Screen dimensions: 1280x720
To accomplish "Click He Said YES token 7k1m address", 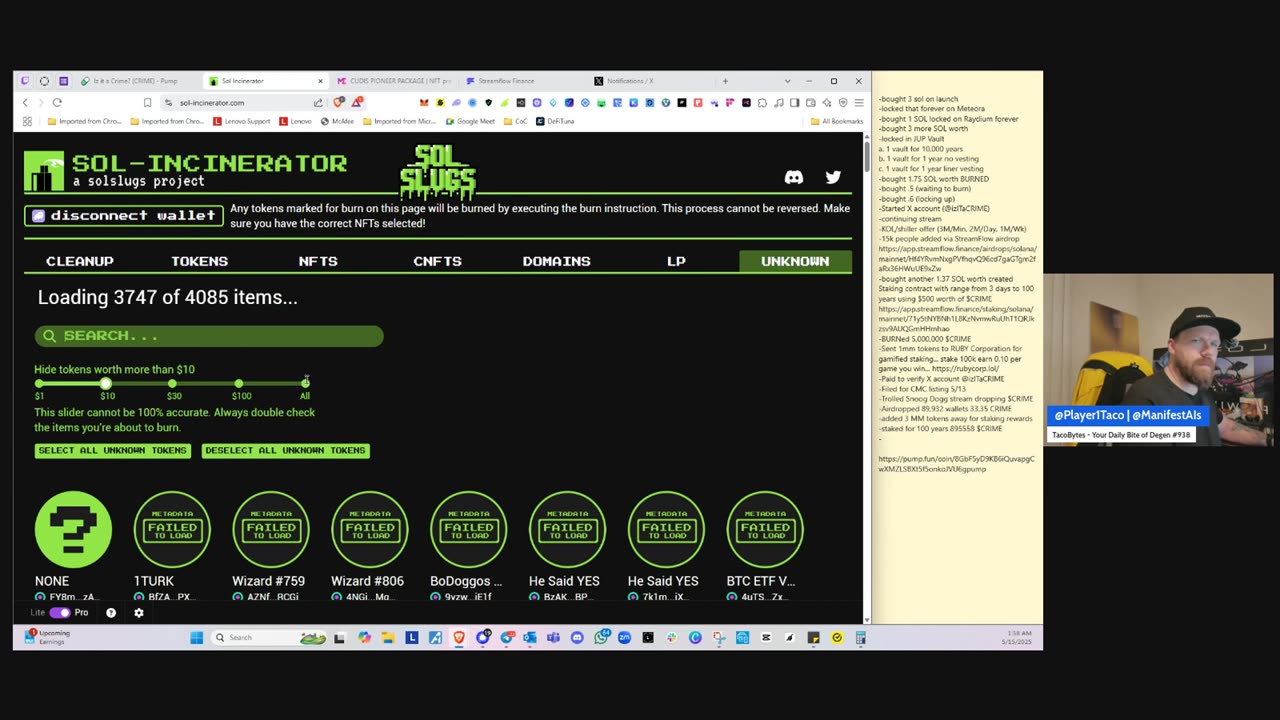I will (666, 597).
